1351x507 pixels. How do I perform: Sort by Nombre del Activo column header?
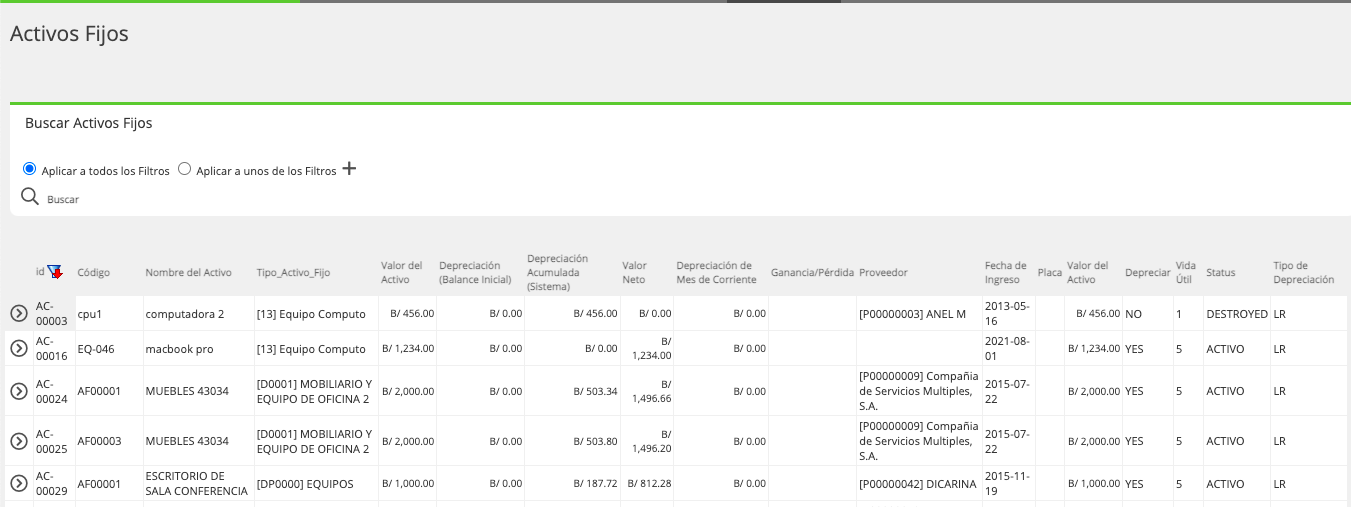(x=188, y=272)
